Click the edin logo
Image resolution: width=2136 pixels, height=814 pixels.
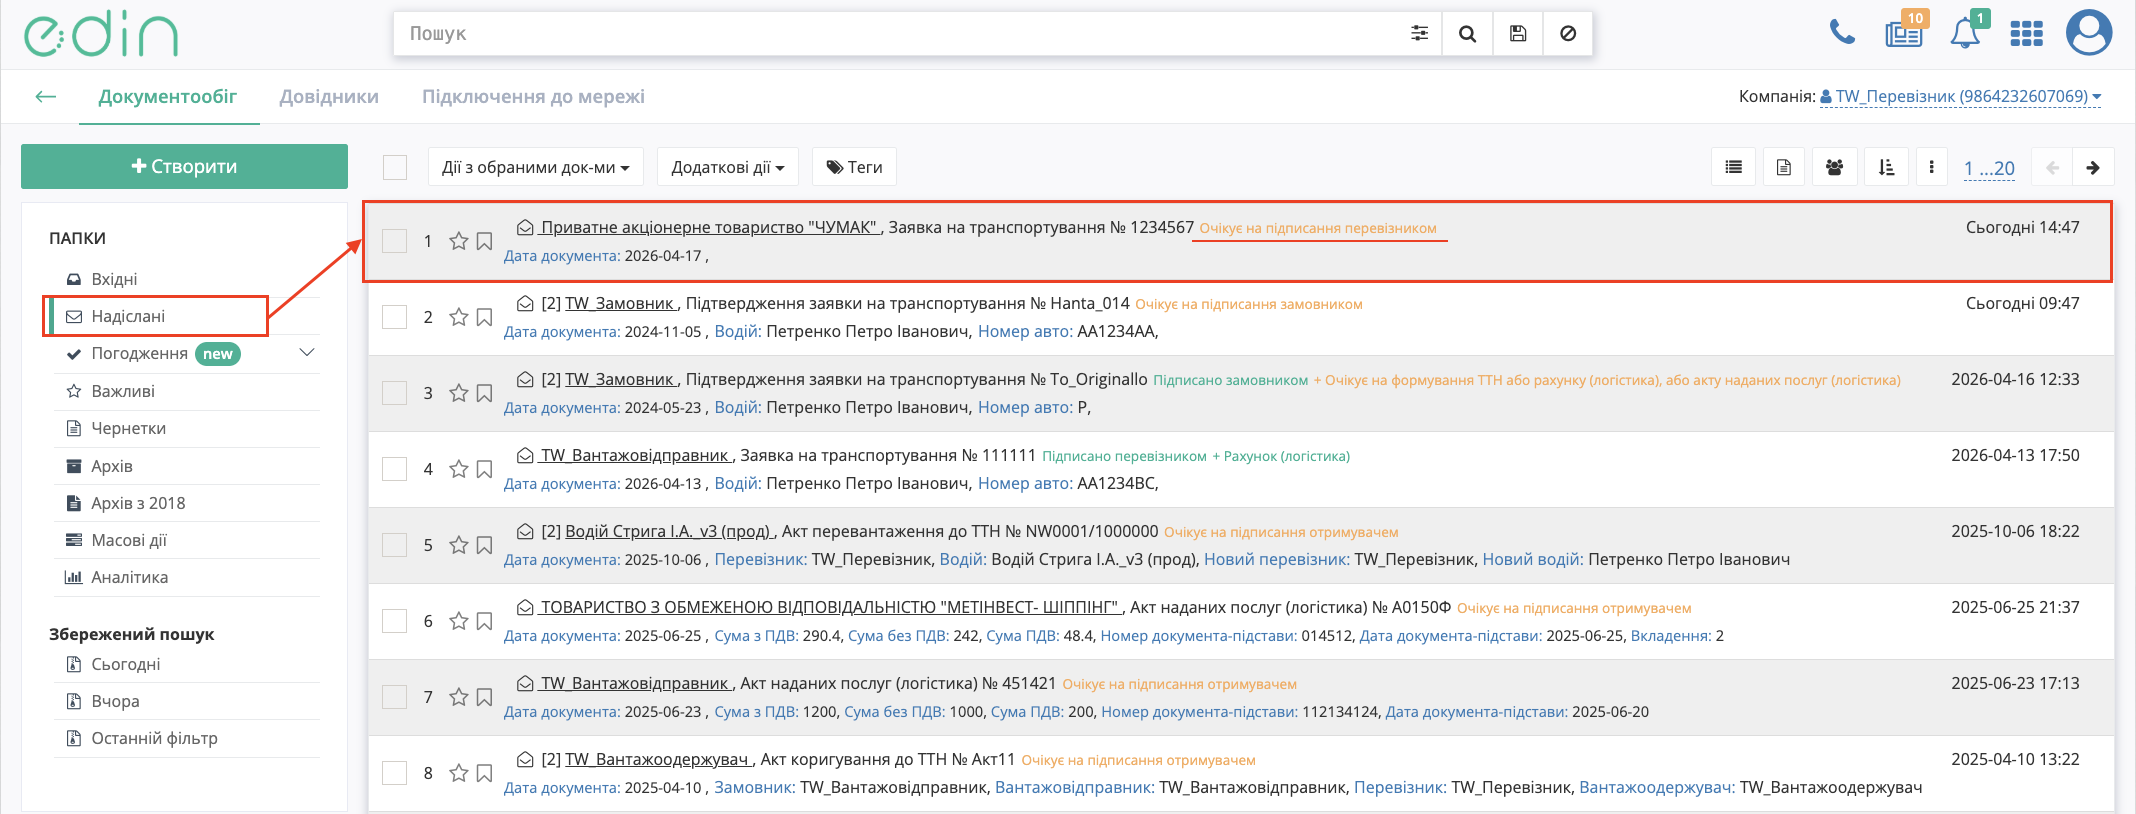point(101,34)
